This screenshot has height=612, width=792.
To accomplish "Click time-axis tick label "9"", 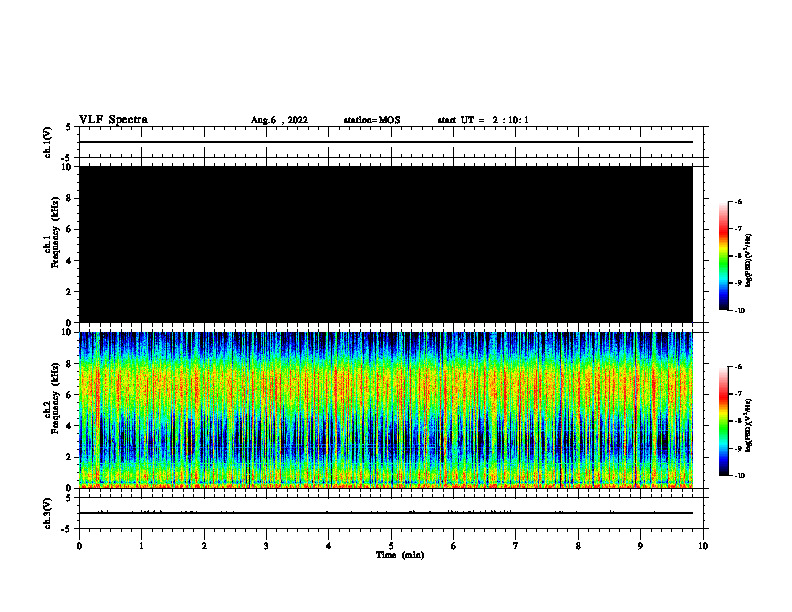I will point(640,546).
